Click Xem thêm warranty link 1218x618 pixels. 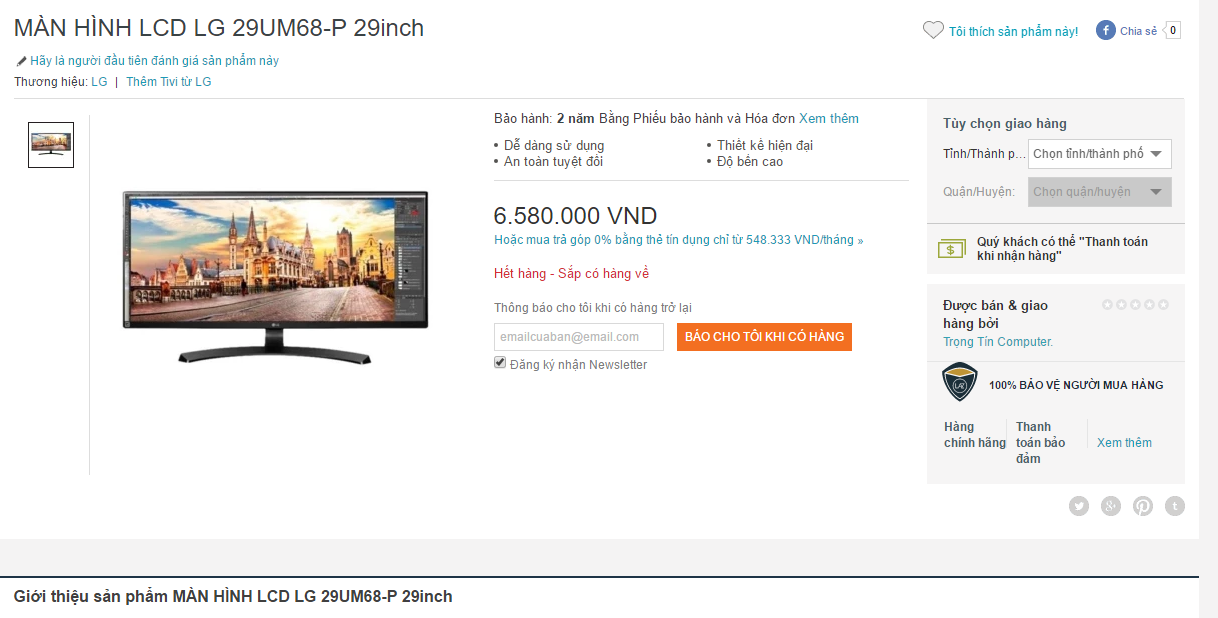[x=829, y=118]
